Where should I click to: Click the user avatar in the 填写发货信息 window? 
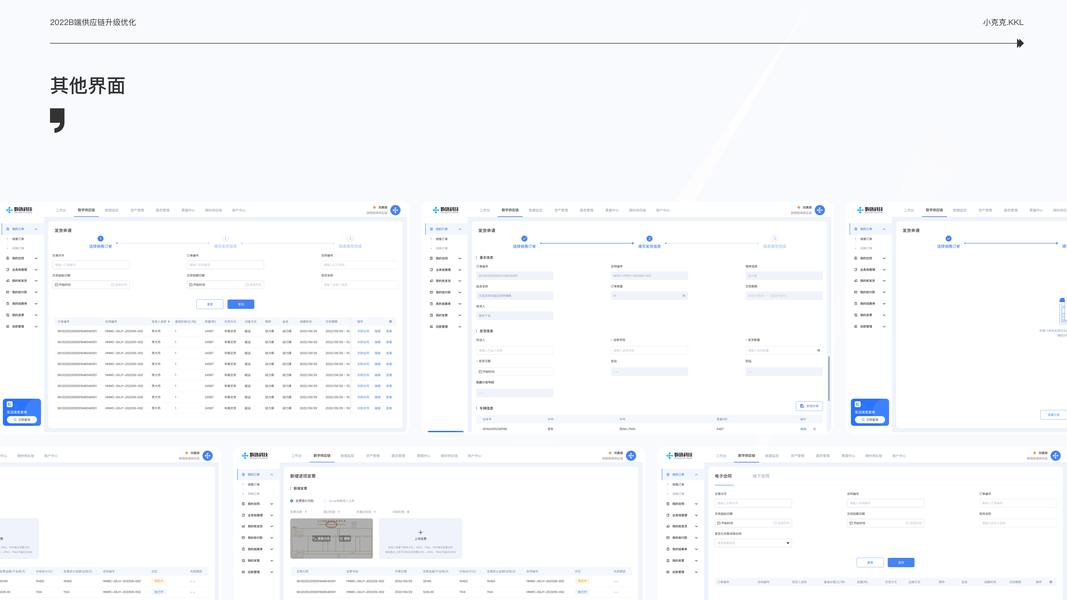[x=820, y=210]
